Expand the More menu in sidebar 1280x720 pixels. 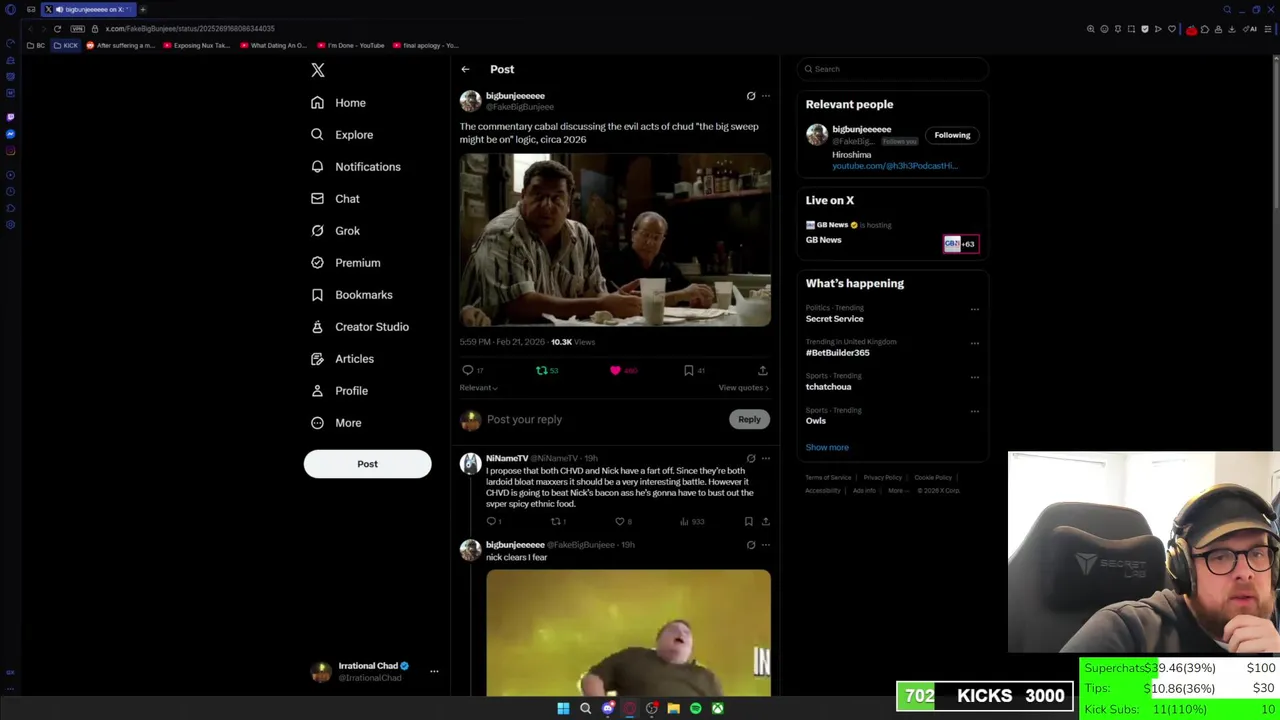(336, 423)
